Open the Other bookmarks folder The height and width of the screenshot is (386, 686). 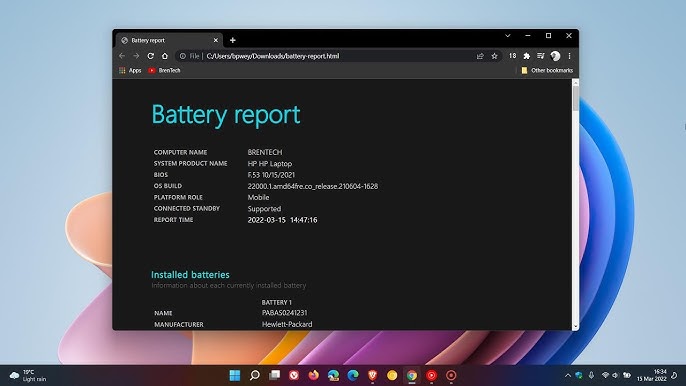coord(547,70)
